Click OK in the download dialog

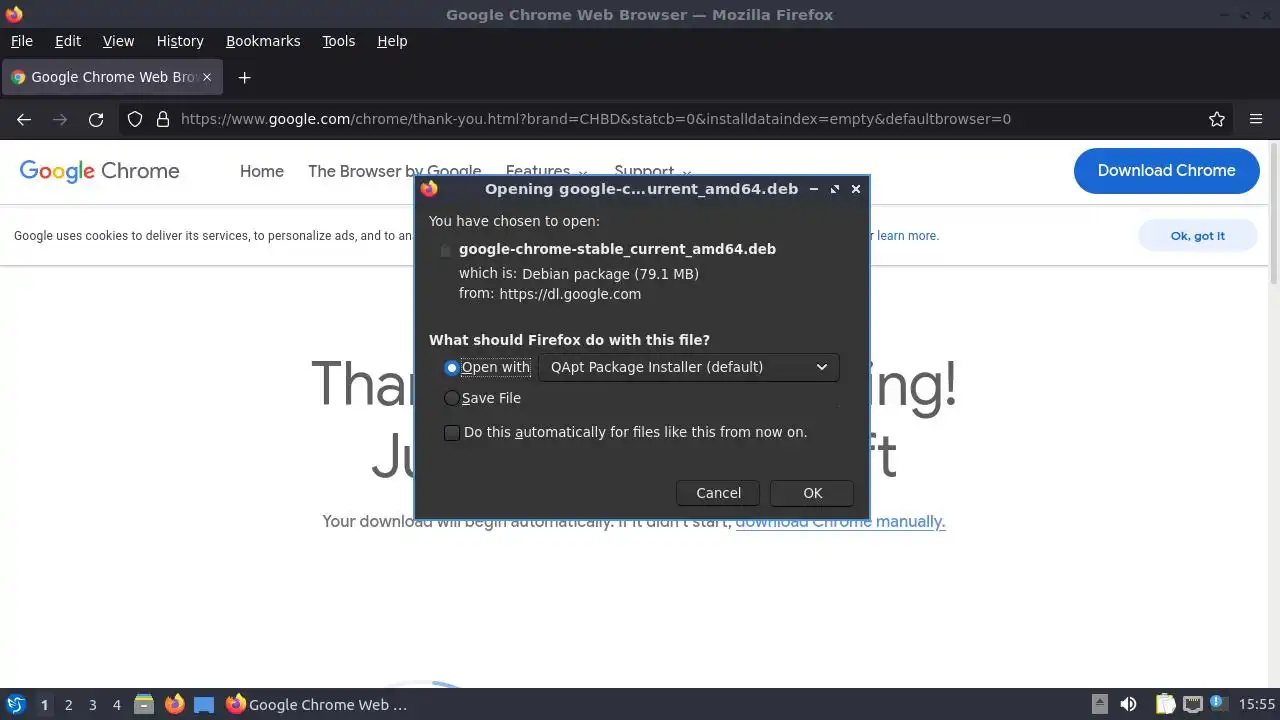tap(812, 493)
